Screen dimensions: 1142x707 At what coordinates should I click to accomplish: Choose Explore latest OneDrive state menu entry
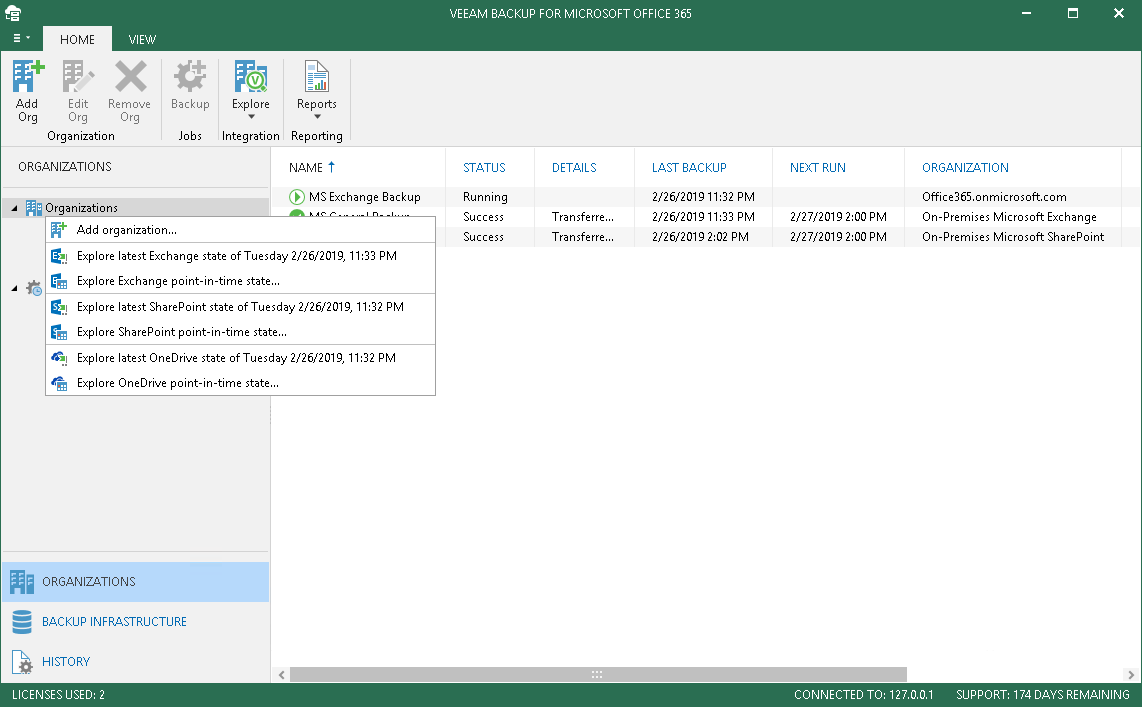click(240, 358)
